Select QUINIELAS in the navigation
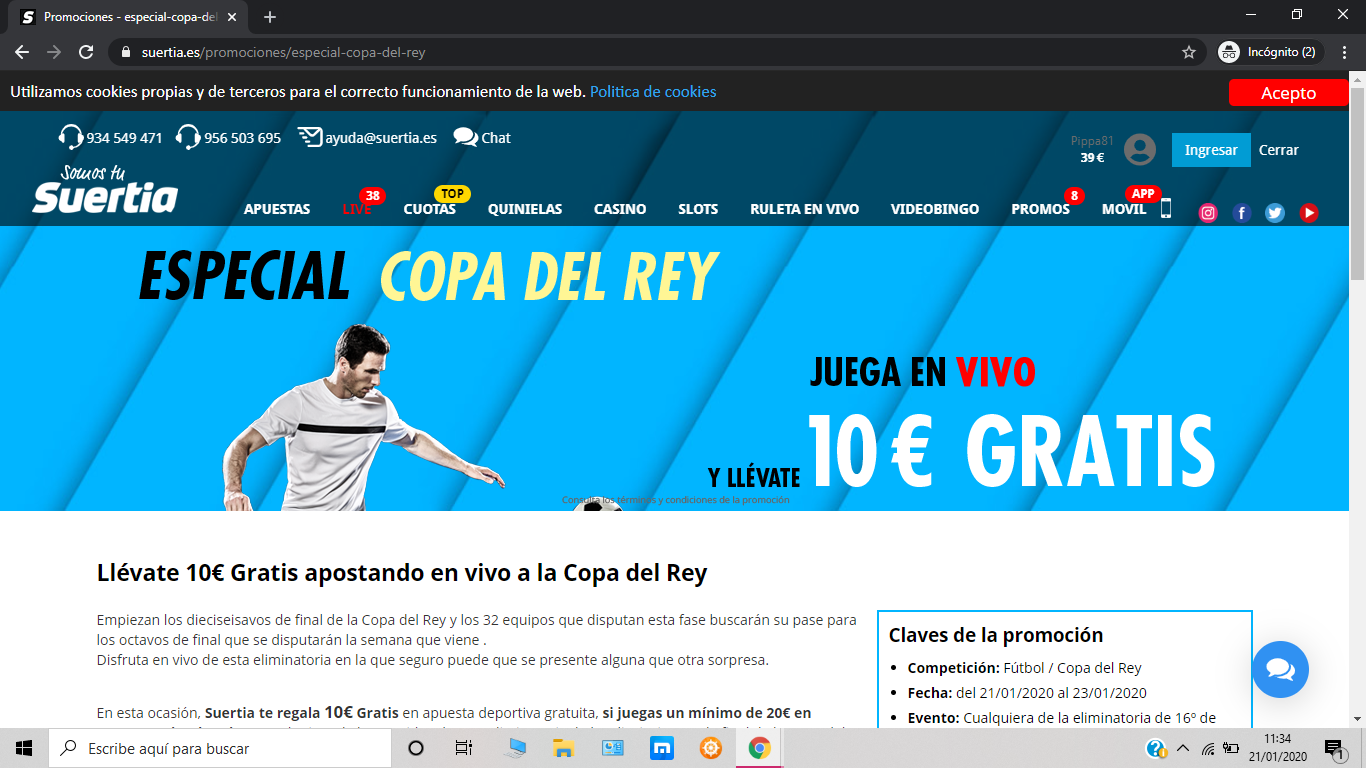Viewport: 1366px width, 768px height. click(525, 209)
